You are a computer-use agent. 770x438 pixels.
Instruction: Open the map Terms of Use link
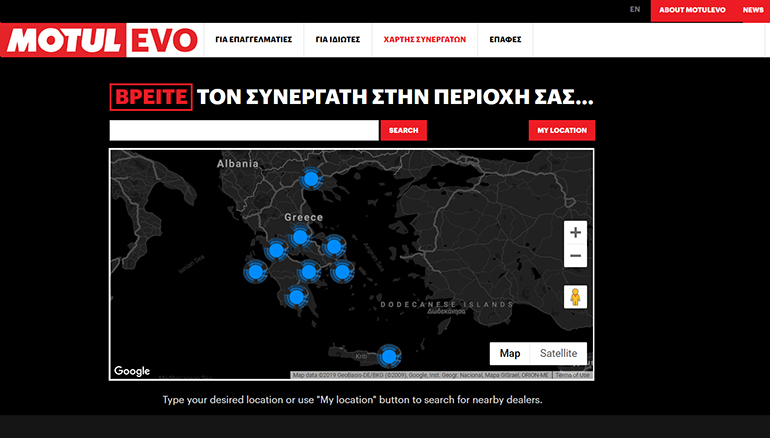coord(572,375)
